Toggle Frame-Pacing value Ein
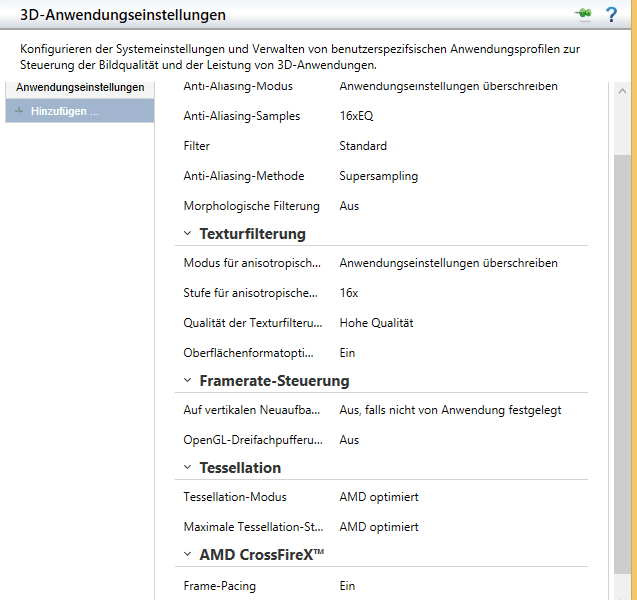The width and height of the screenshot is (637, 600). pyautogui.click(x=347, y=586)
